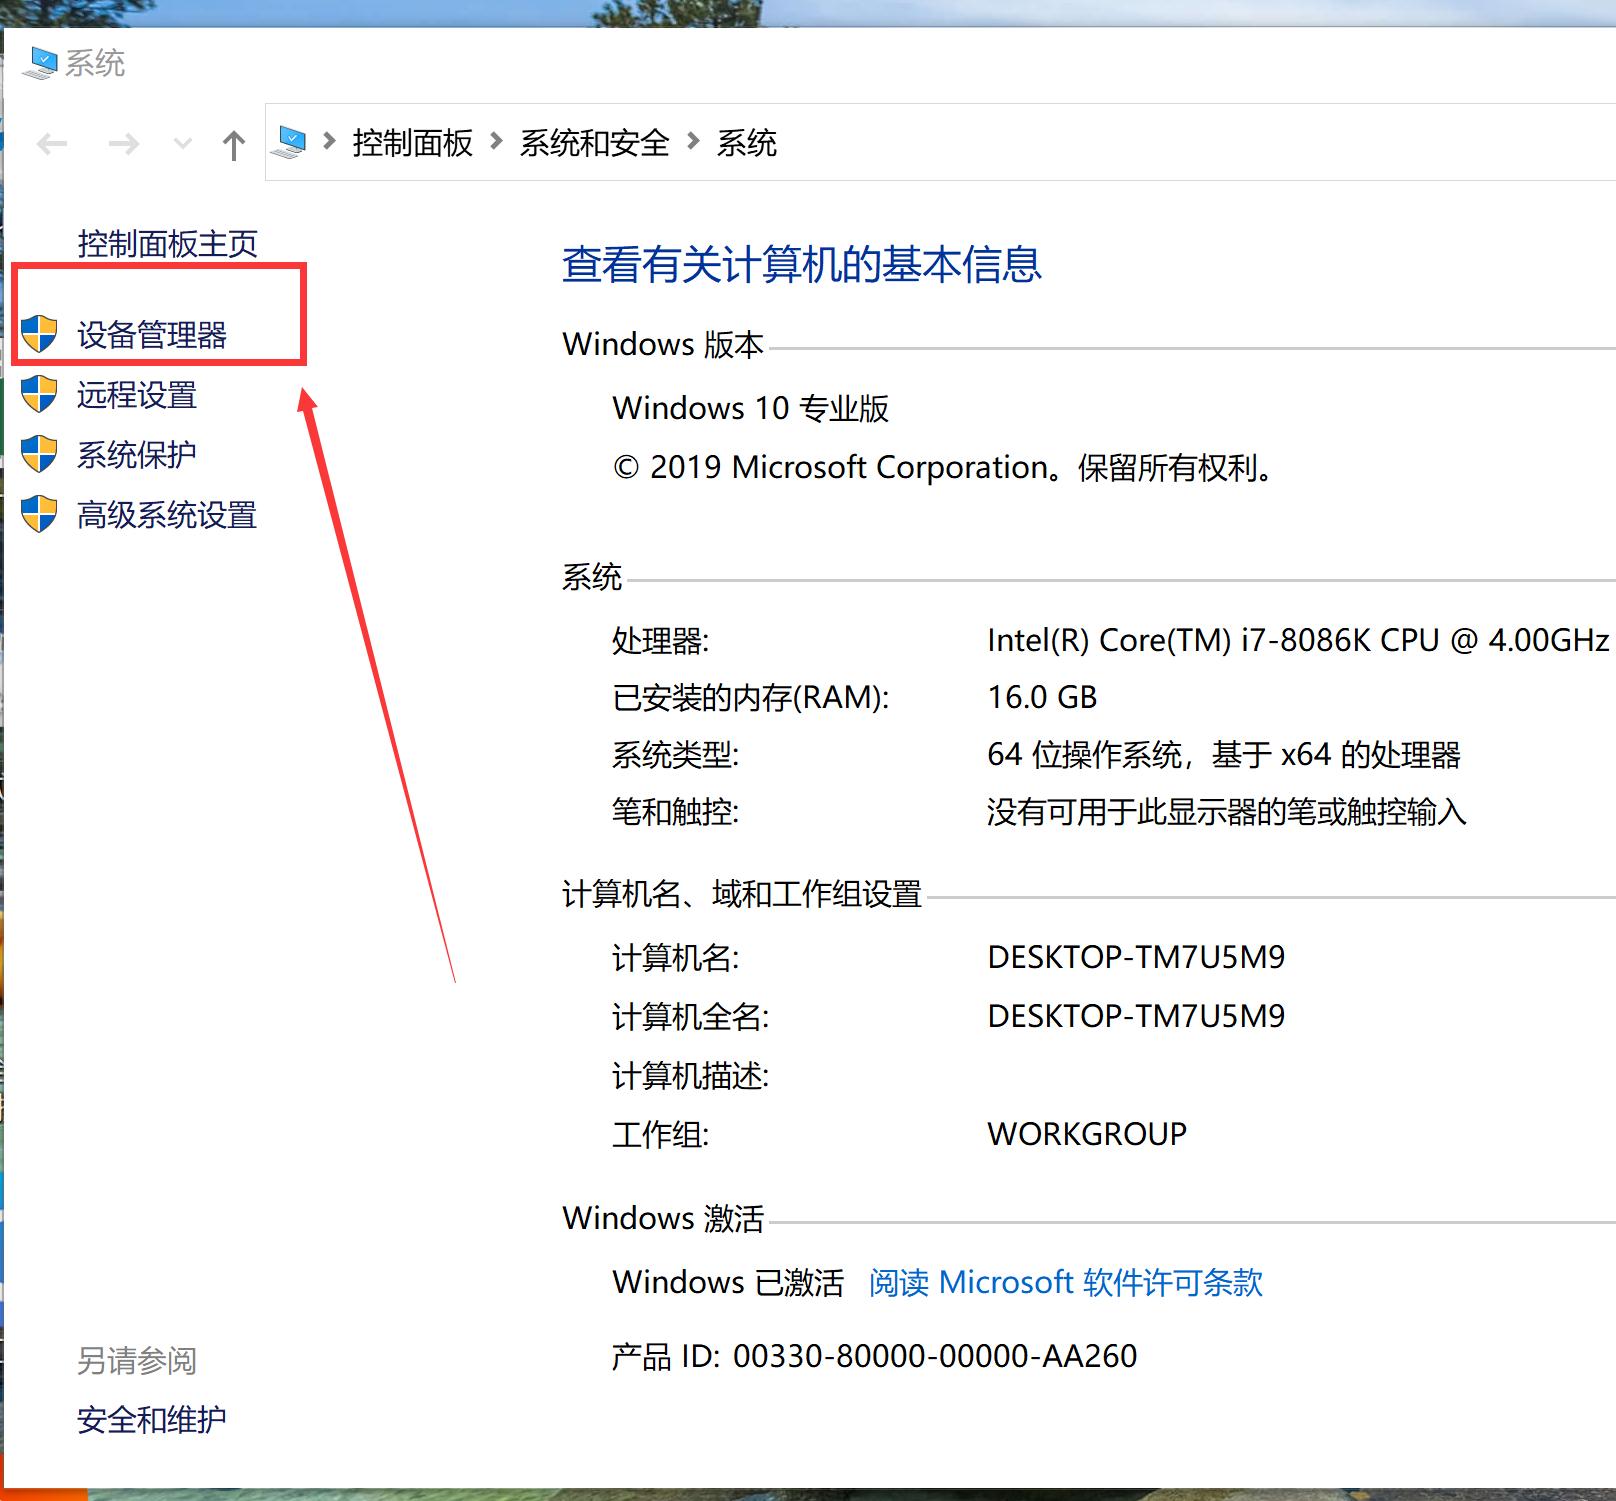Click the shield icon beside 远程设置

(x=41, y=395)
